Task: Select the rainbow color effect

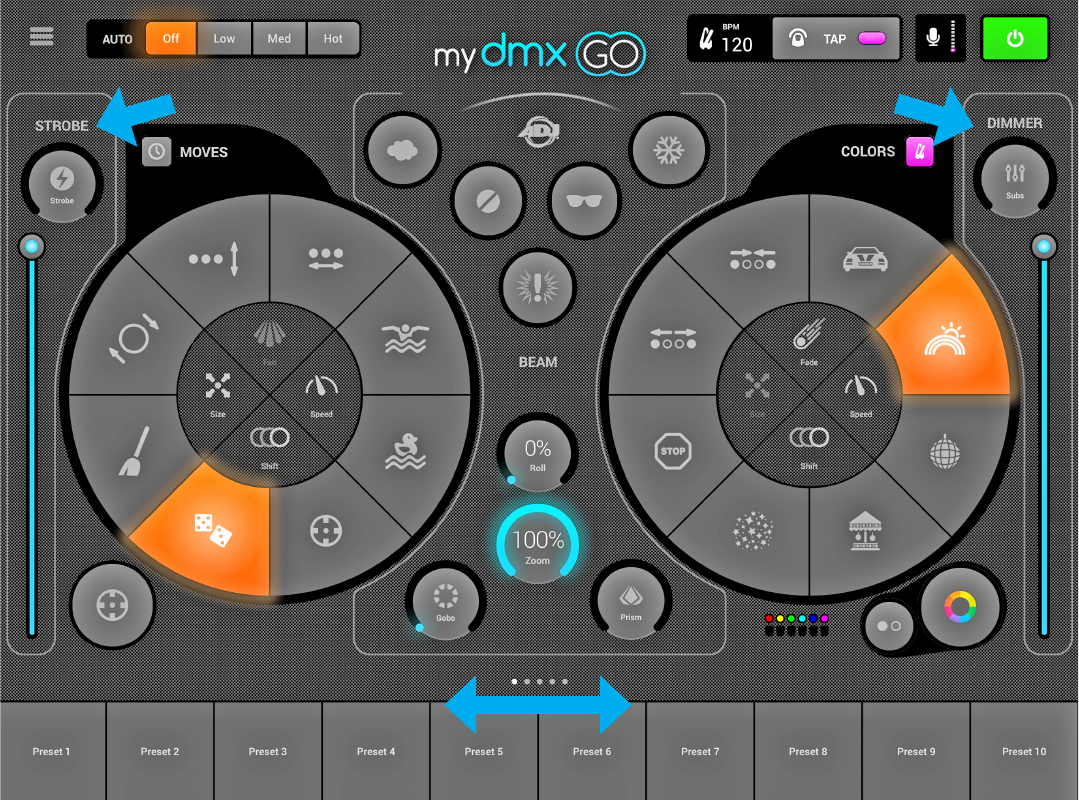Action: 945,339
